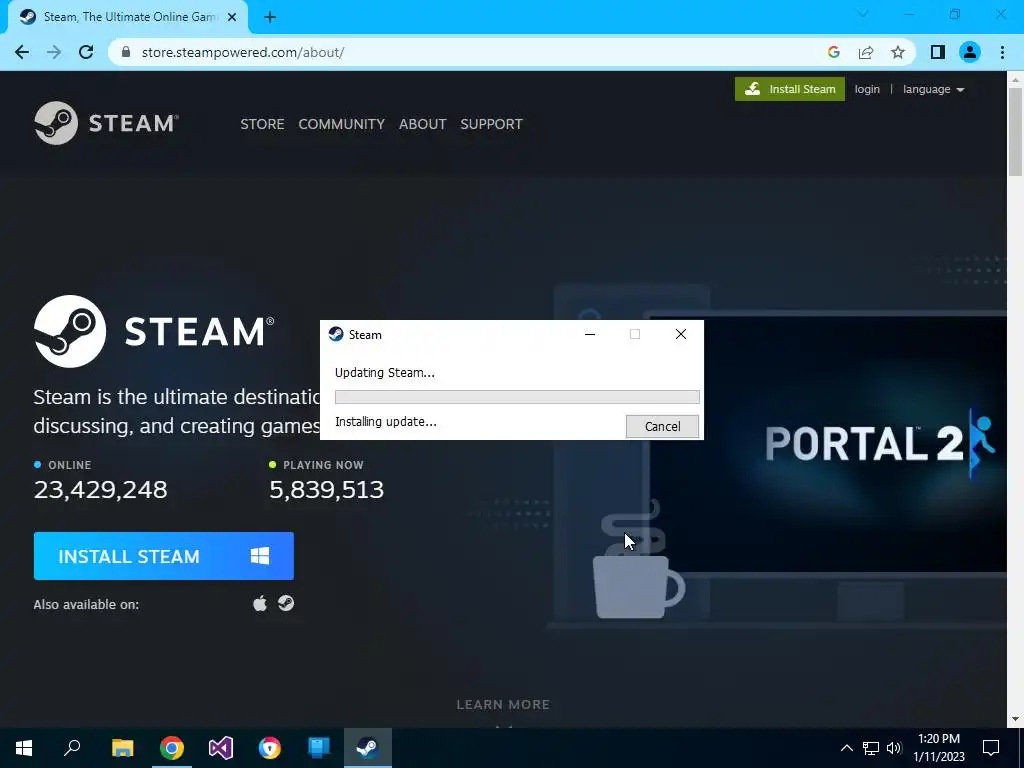This screenshot has width=1024, height=768.
Task: Open File Explorer from taskbar
Action: click(x=122, y=748)
